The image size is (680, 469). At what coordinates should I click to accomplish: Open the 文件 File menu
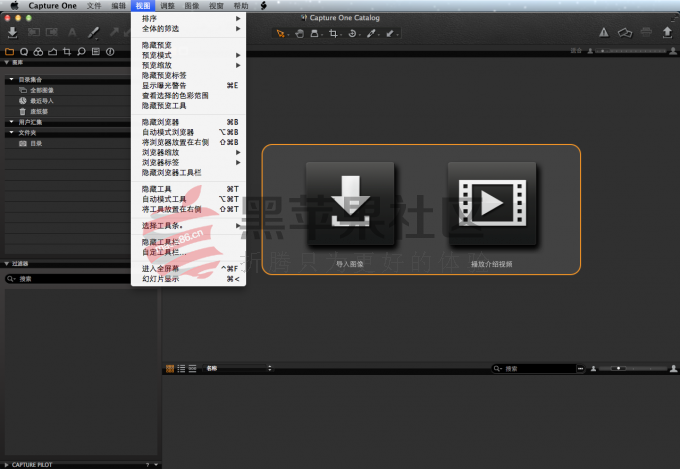pos(94,6)
